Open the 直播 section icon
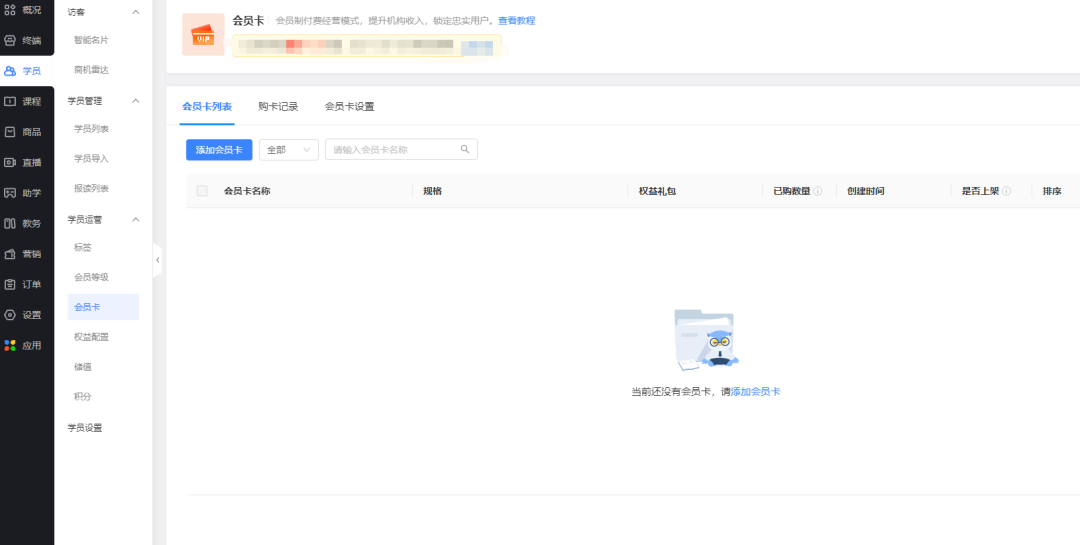 [10, 162]
